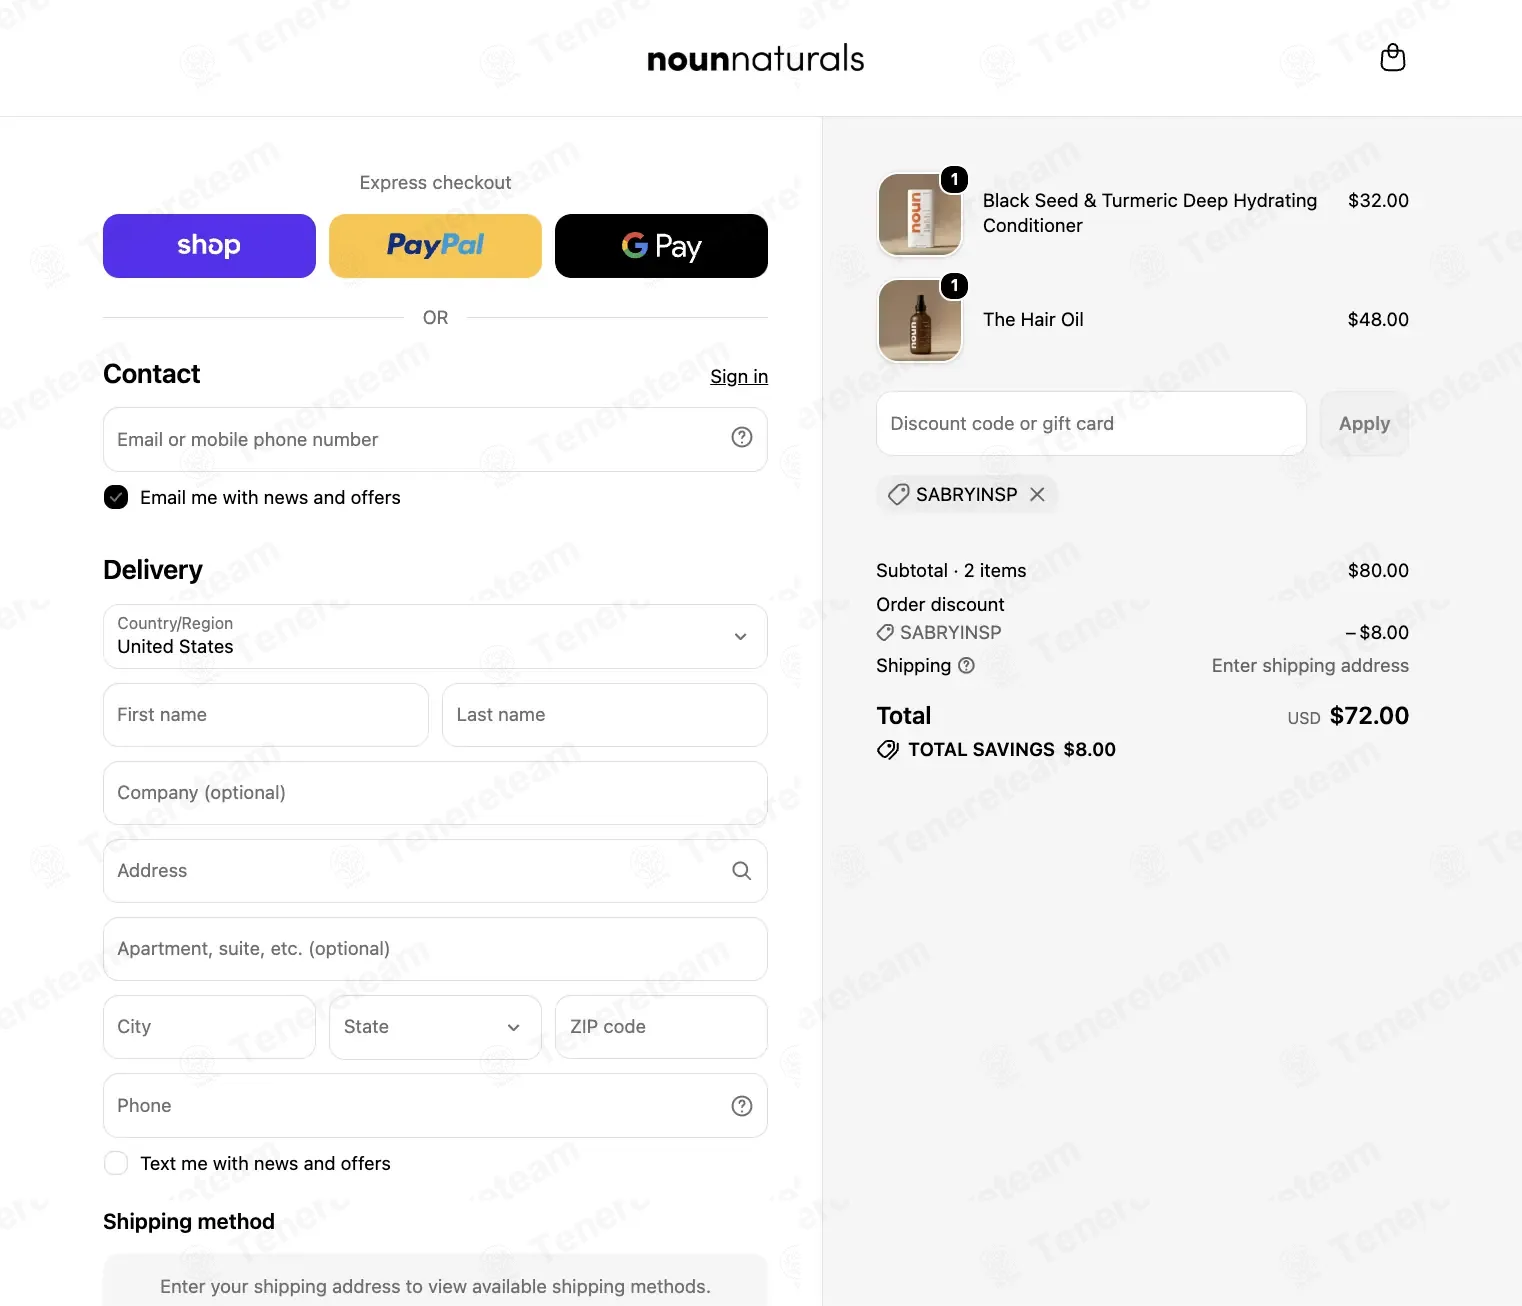Screen dimensions: 1522x1306
Task: Click the Apply discount button
Action: click(1364, 423)
